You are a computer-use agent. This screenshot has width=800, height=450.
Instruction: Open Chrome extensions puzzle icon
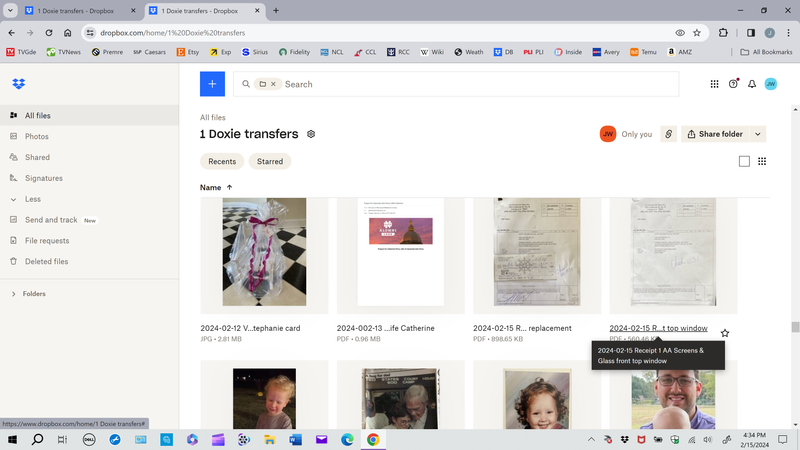723,33
